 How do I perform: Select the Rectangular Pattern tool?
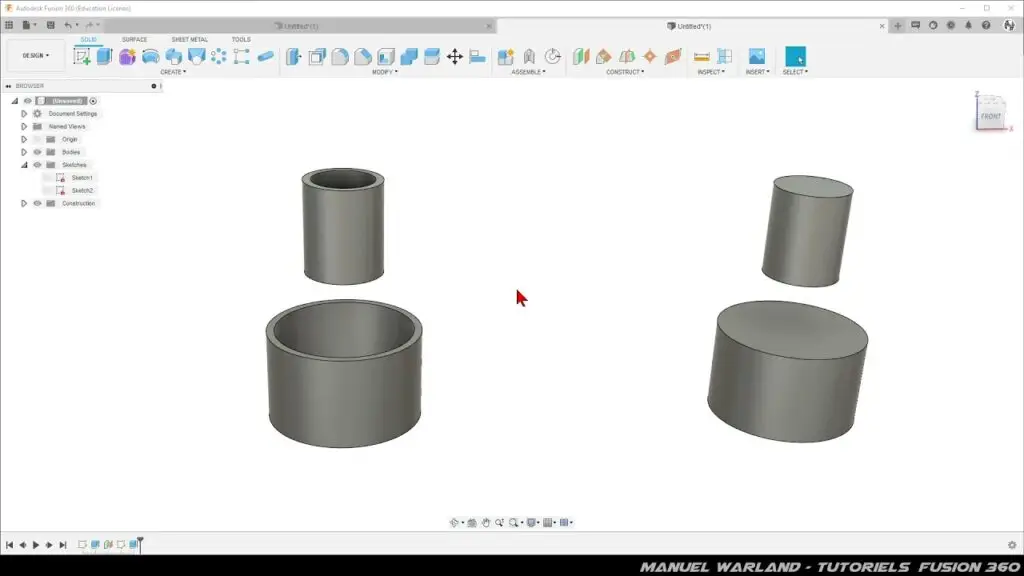242,56
